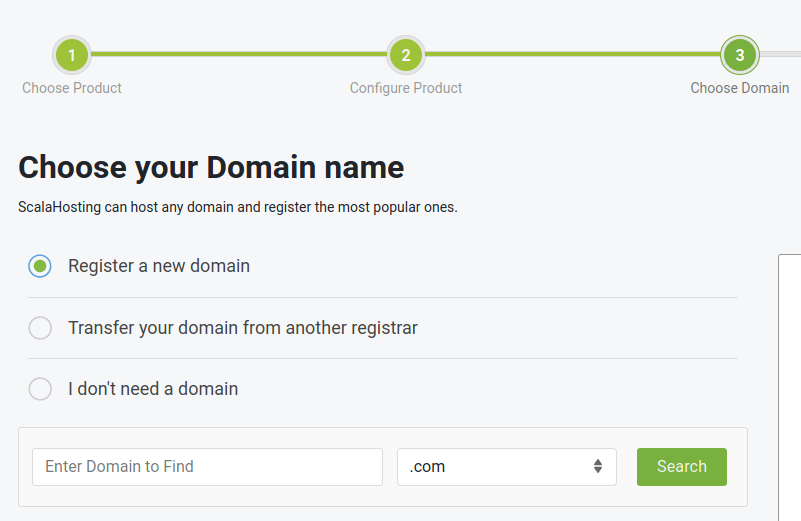The image size is (801, 521).
Task: Click the up-down arrows on the extension selector
Action: (x=597, y=467)
